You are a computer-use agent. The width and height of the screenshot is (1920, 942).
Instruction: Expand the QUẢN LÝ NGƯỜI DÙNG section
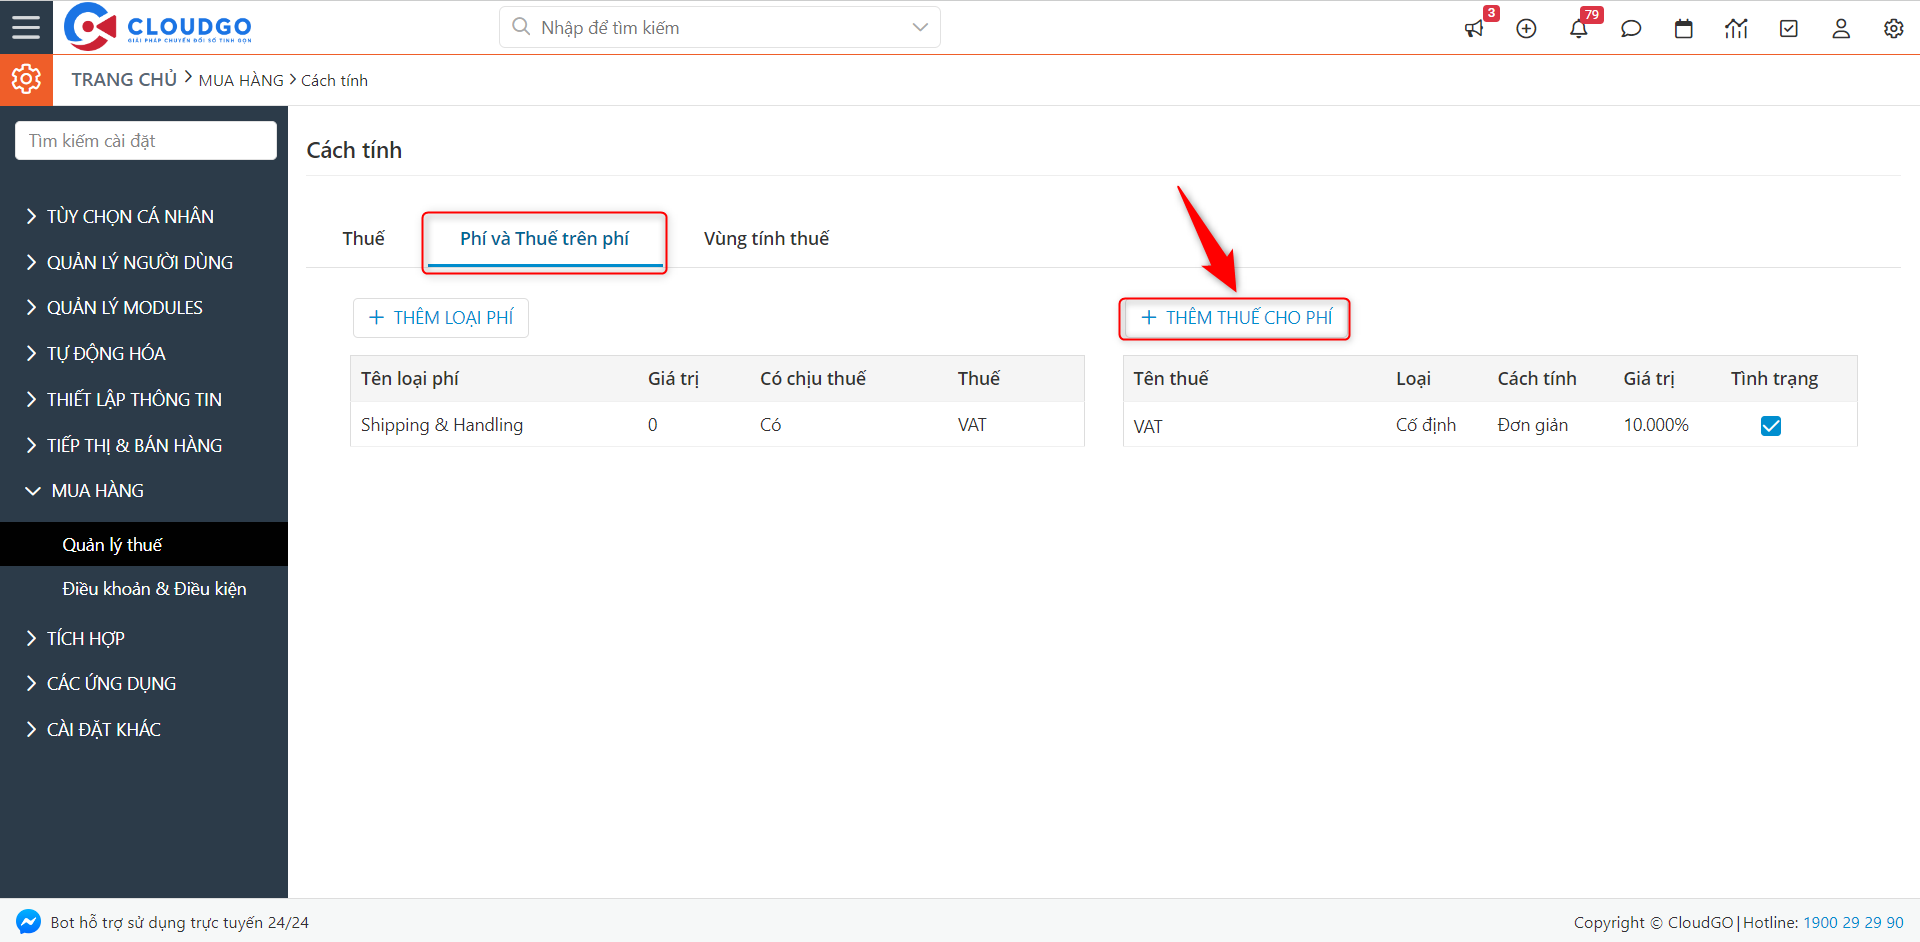tap(139, 262)
